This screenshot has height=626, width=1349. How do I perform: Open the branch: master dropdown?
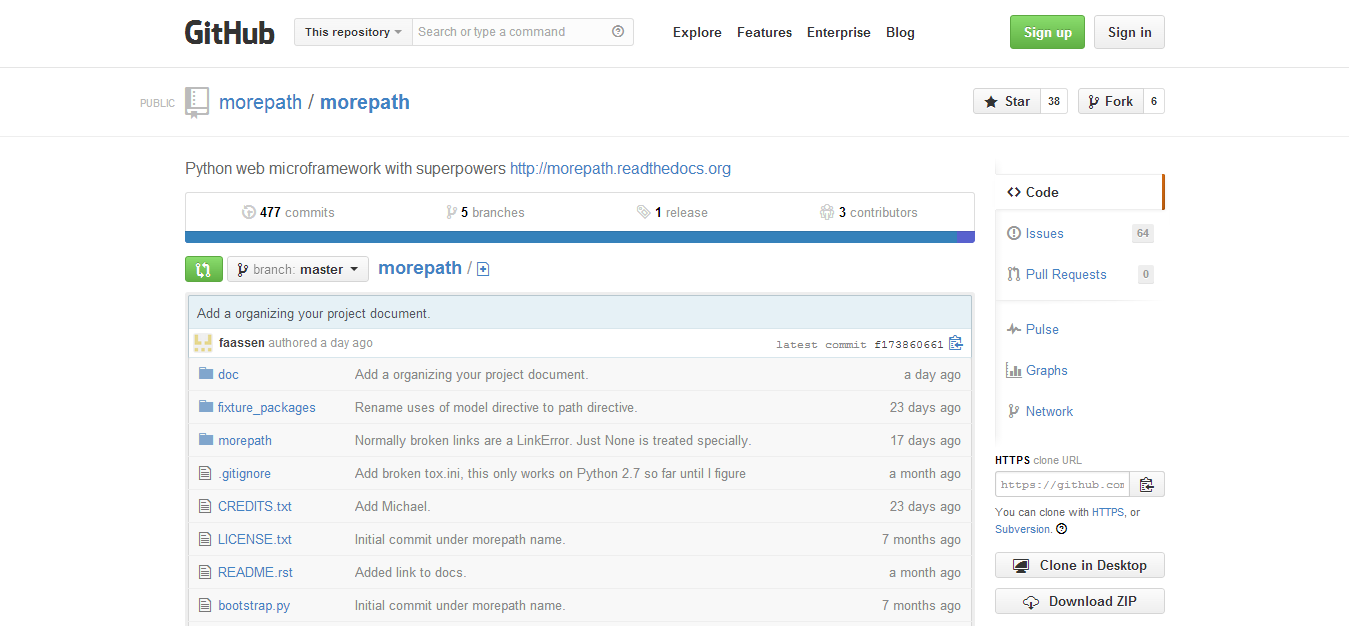point(298,269)
